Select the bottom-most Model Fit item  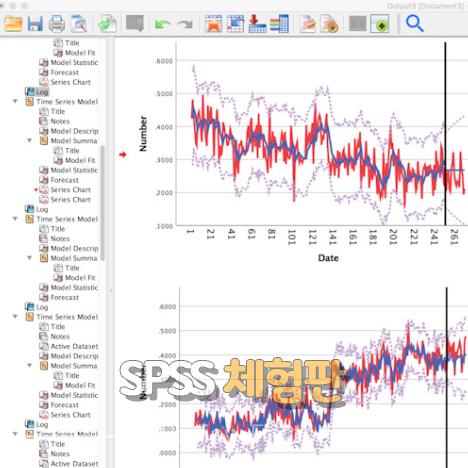75,385
